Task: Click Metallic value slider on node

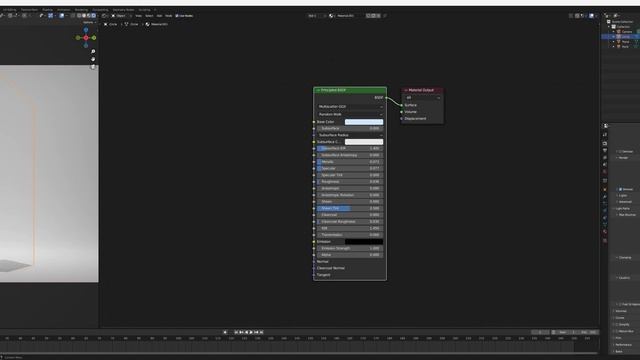Action: [x=350, y=162]
